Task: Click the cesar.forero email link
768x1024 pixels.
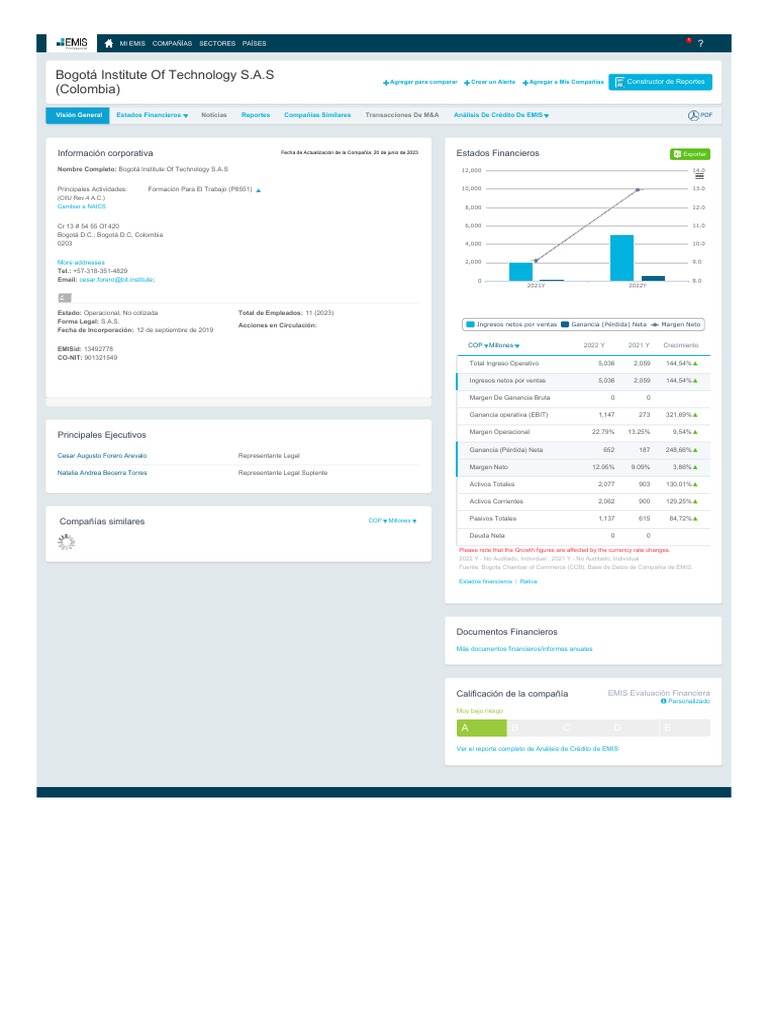Action: point(117,280)
